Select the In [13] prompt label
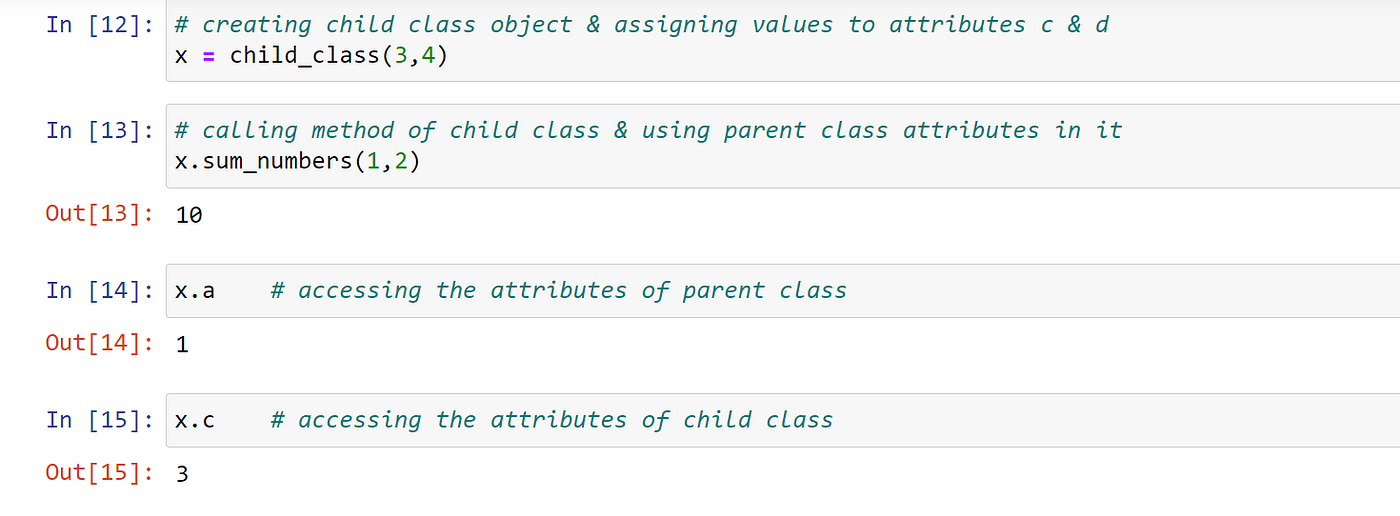Viewport: 1400px width, 516px height. point(99,130)
